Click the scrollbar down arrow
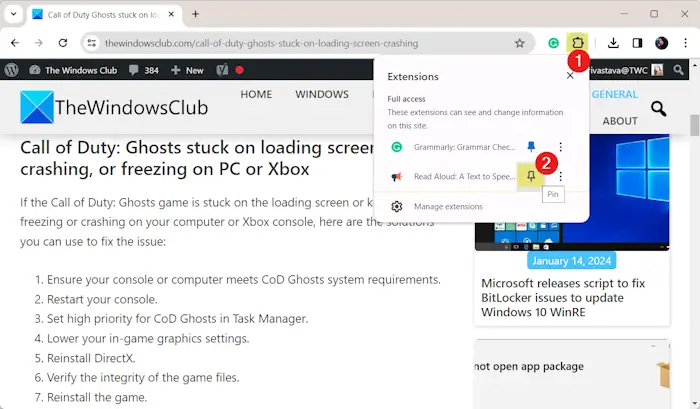The width and height of the screenshot is (700, 409). [x=694, y=403]
